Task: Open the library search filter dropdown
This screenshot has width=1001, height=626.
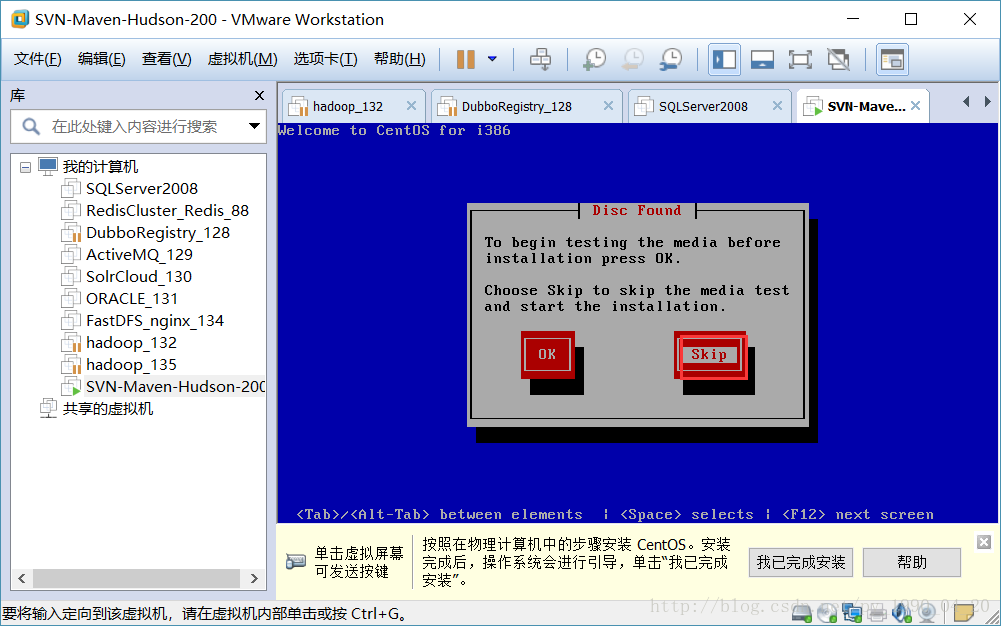Action: (254, 126)
